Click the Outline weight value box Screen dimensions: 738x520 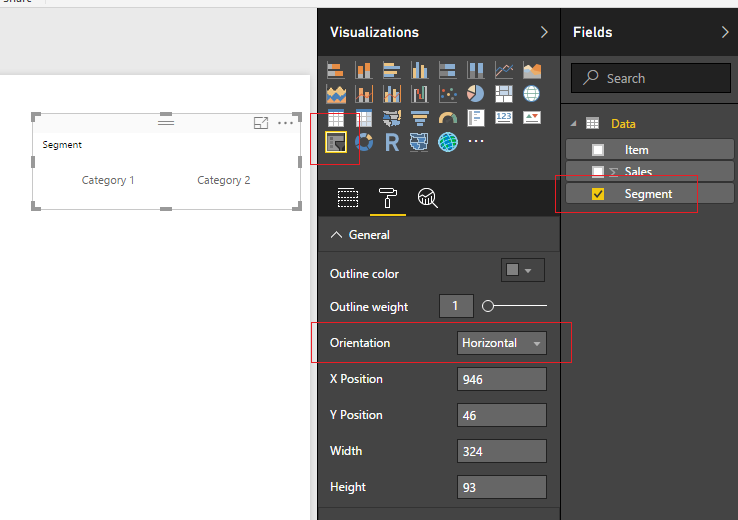tap(456, 306)
